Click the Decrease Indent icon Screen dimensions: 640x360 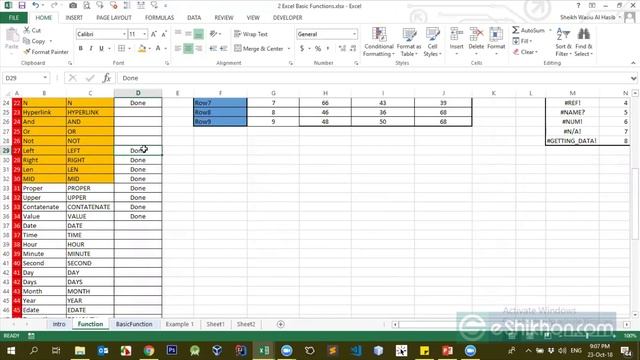(x=213, y=49)
